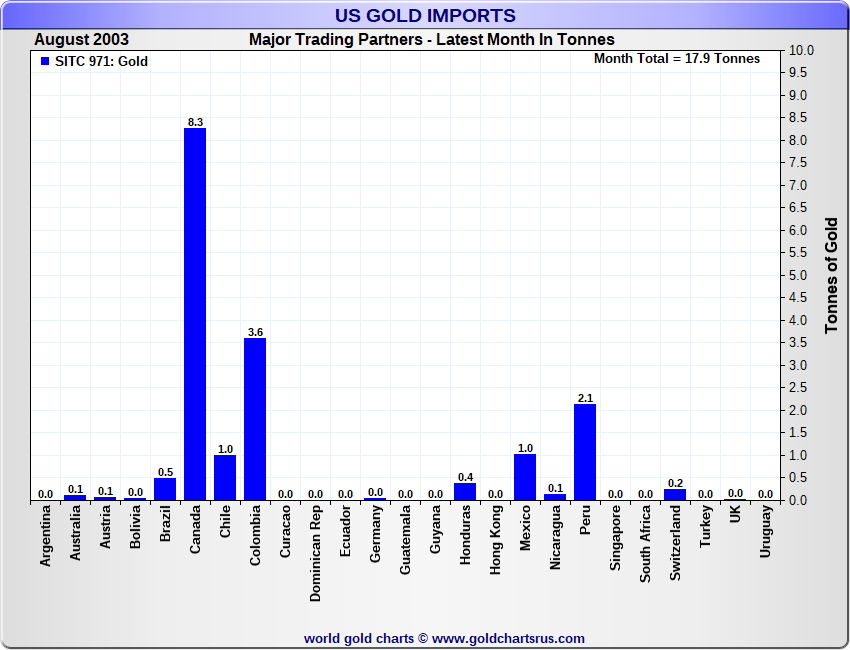850x650 pixels.
Task: Click the Peru bar in the chart
Action: [585, 452]
